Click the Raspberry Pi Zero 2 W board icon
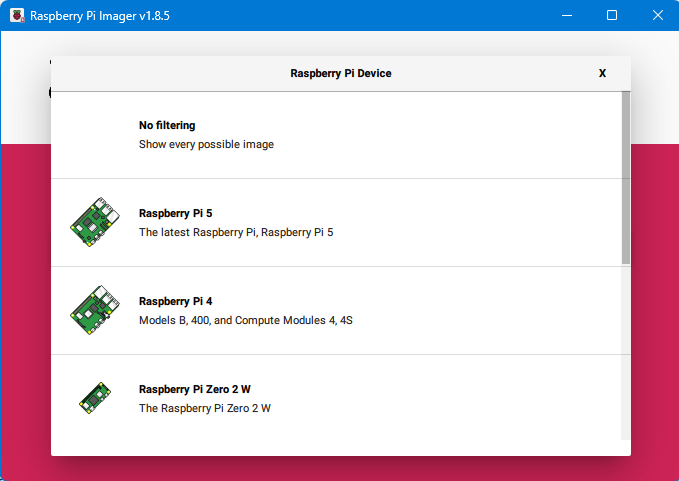Viewport: 679px width, 481px height. (93, 398)
